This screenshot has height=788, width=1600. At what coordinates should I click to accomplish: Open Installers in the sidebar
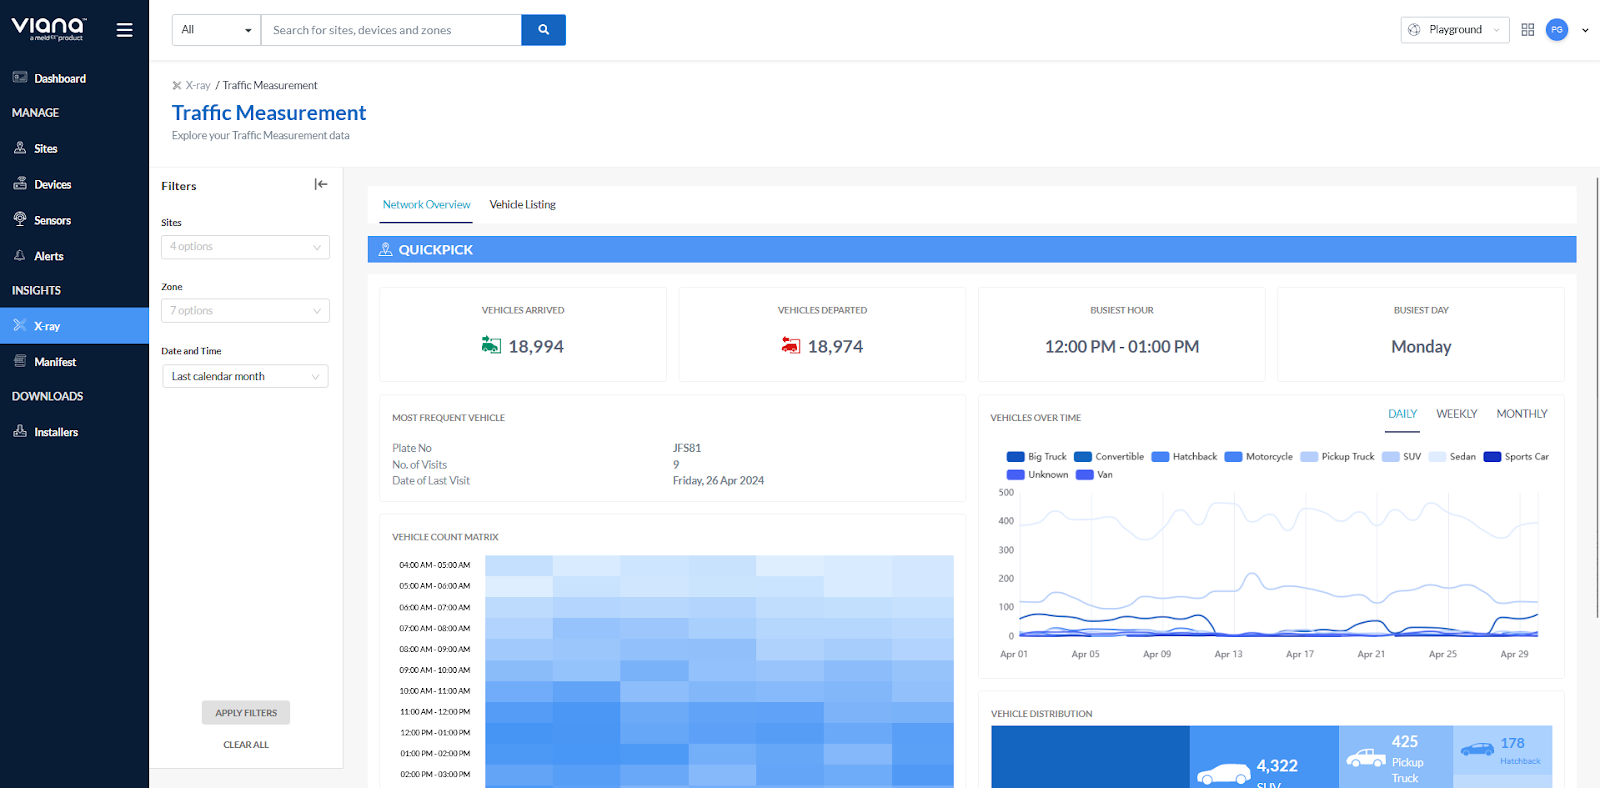pos(55,432)
